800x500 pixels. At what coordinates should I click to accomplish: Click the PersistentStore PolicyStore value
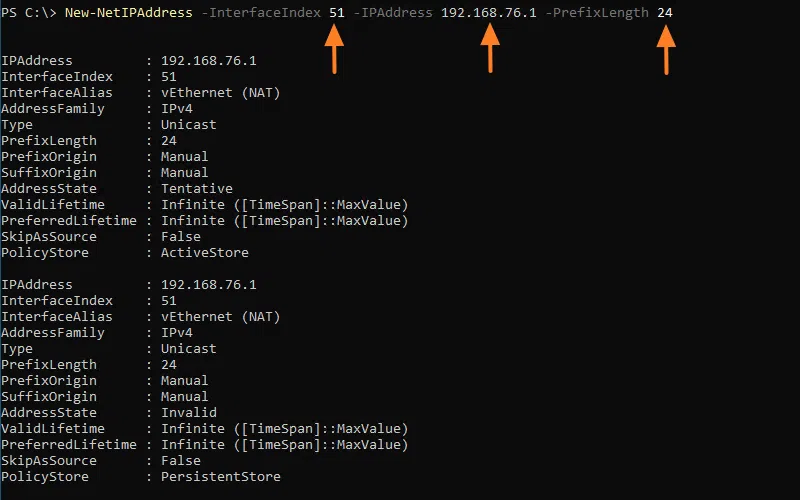[x=220, y=477]
